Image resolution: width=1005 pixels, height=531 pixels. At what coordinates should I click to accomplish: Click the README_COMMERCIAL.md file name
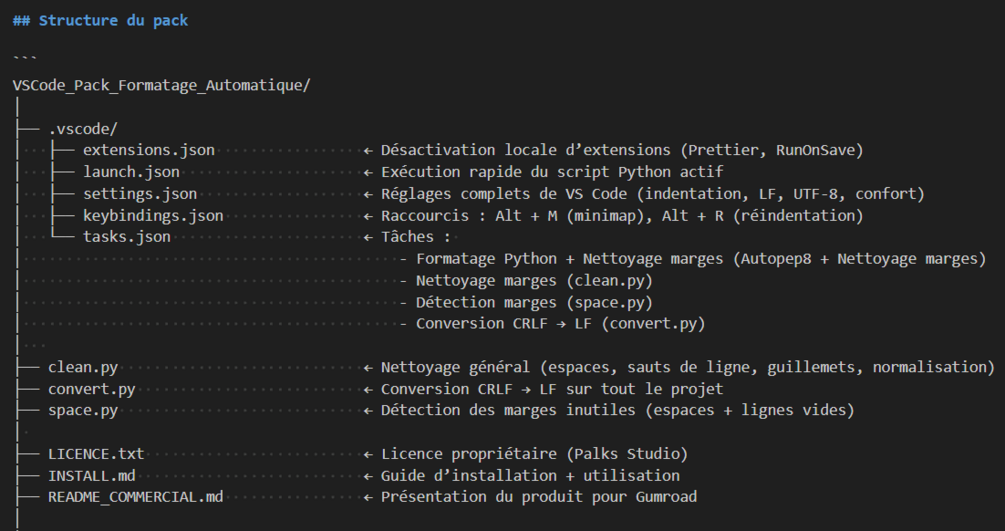click(x=135, y=497)
